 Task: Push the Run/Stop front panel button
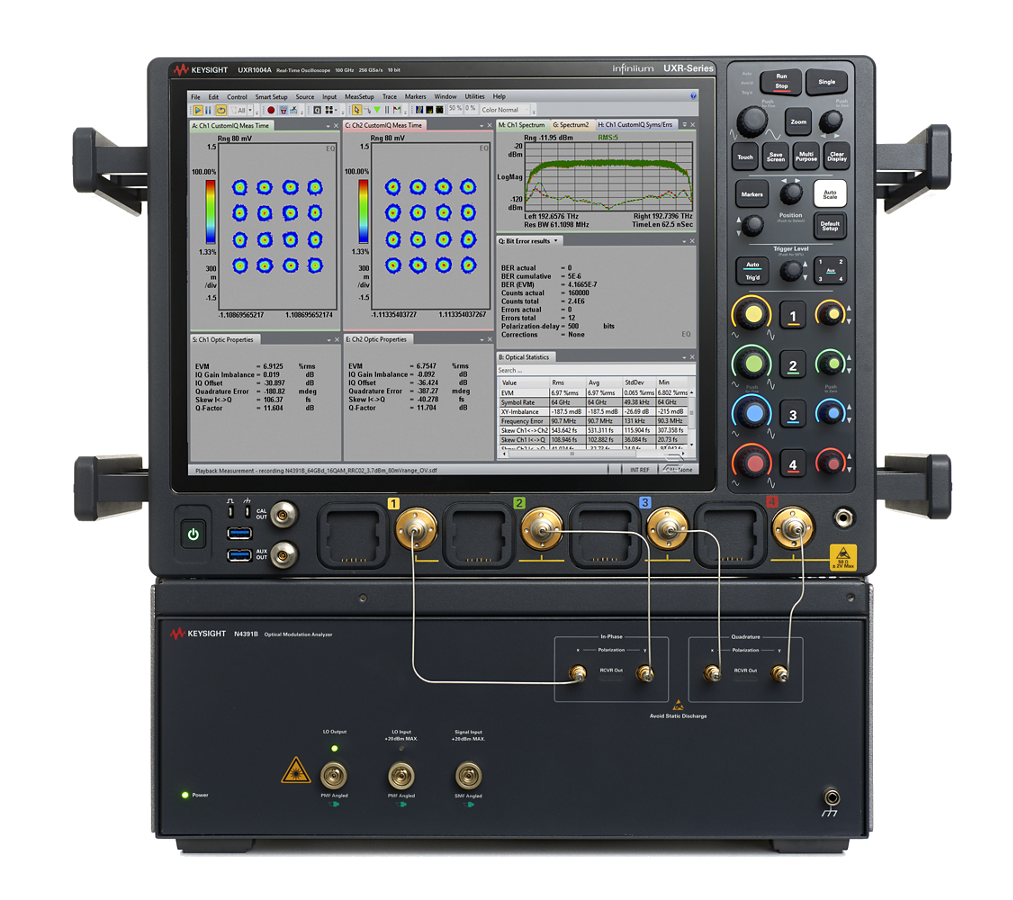(x=781, y=81)
